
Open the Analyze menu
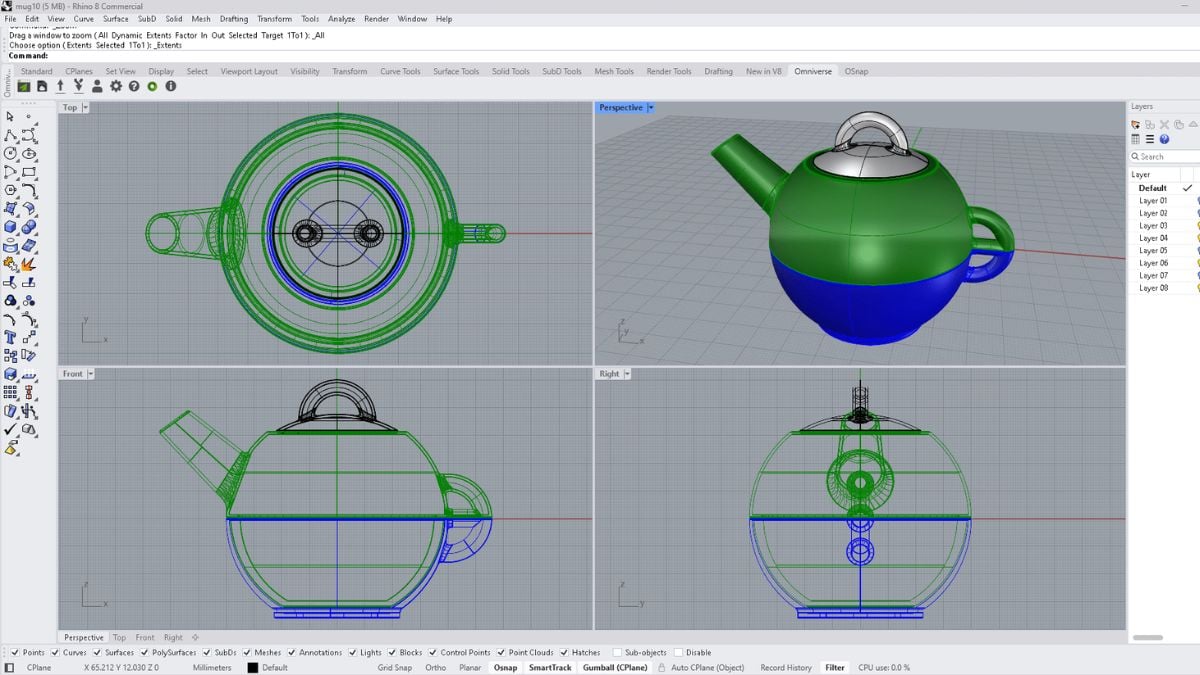(x=341, y=19)
